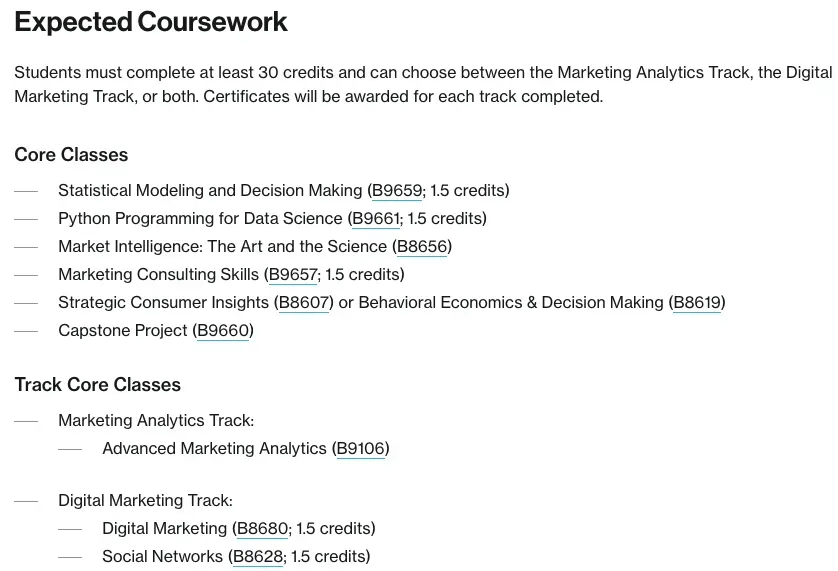Click the Core Classes subheading
Viewport: 838px width, 571px height.
71,155
